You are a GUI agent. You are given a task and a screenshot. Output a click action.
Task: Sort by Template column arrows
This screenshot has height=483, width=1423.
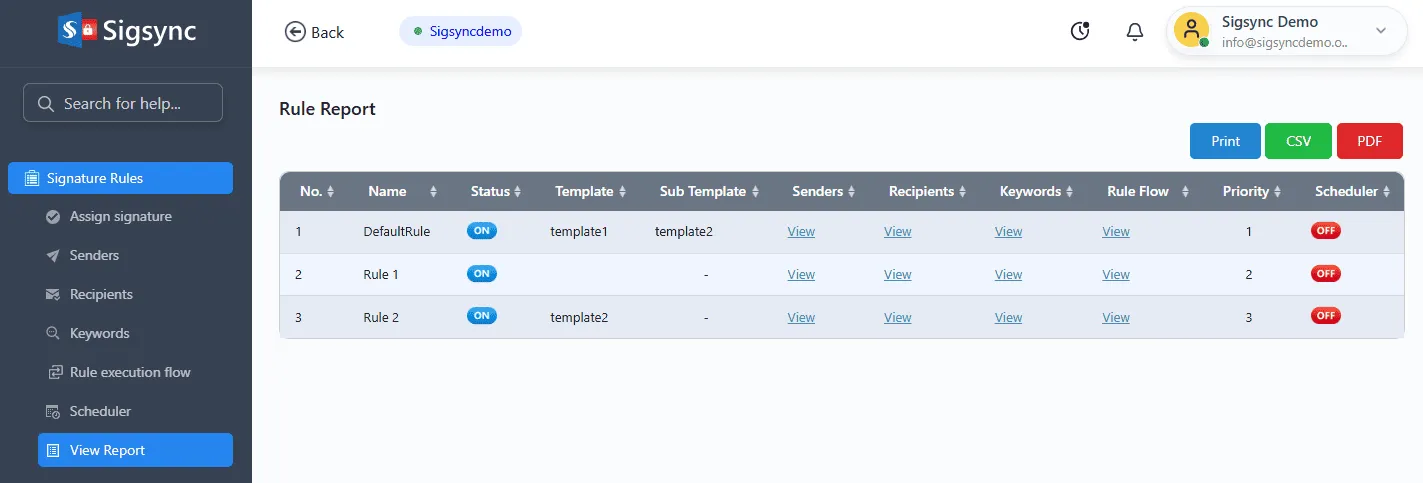click(x=622, y=191)
